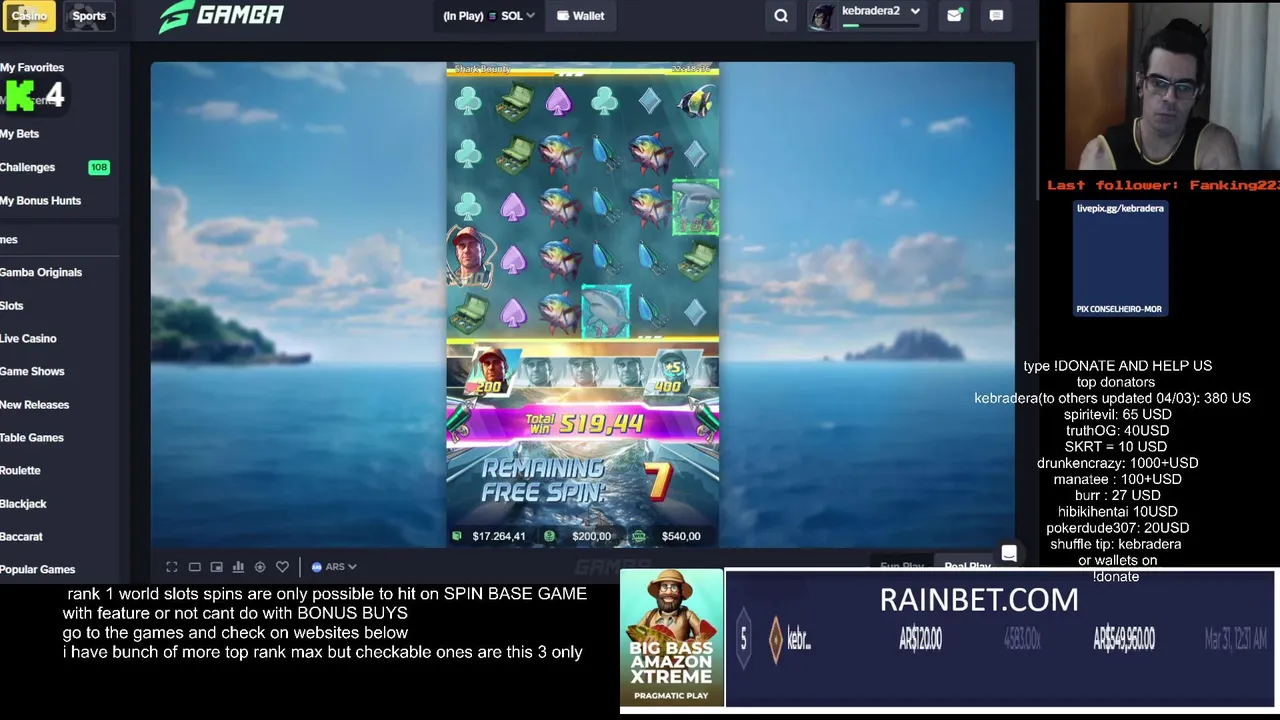Image resolution: width=1280 pixels, height=720 pixels.
Task: Show live stats chart icon
Action: (238, 567)
